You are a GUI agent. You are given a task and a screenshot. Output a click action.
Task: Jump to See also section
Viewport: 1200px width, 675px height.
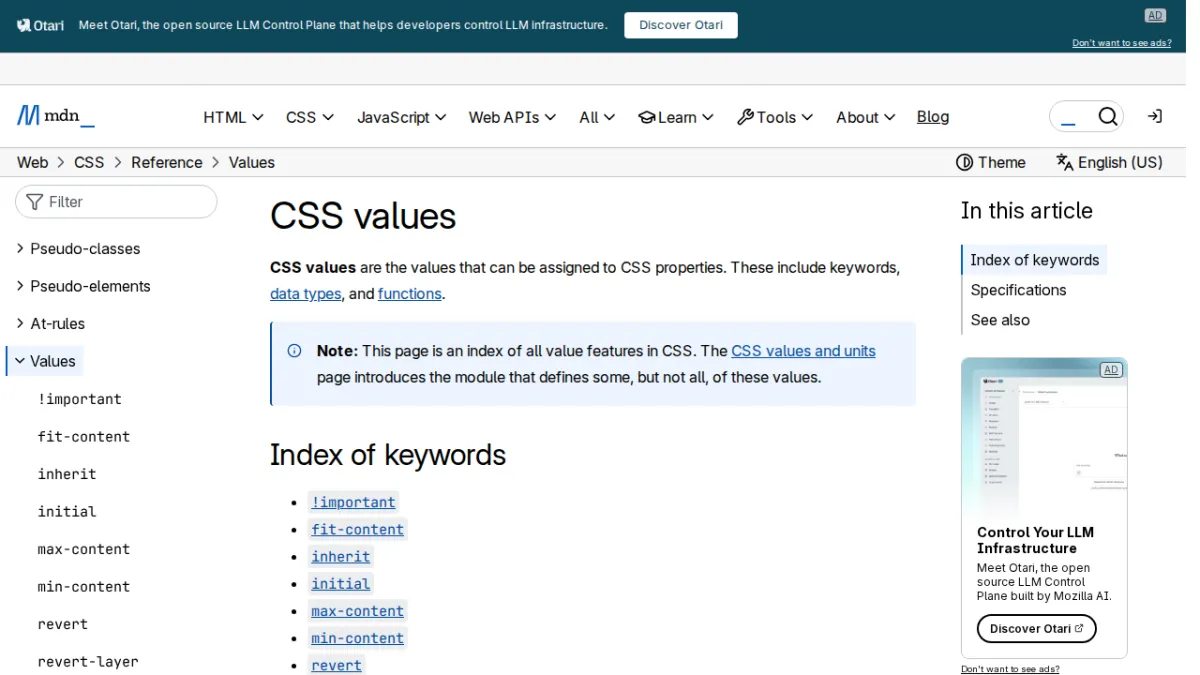1000,320
